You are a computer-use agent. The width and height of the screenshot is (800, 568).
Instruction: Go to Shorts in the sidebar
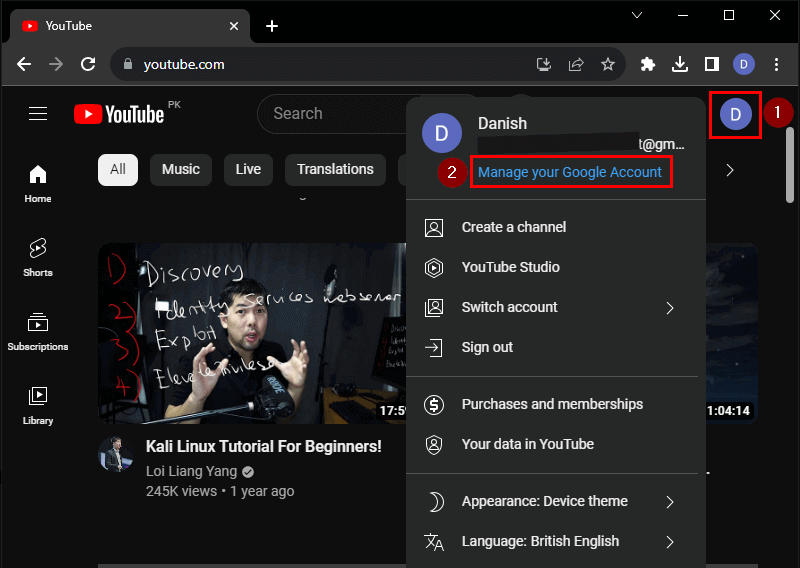38,256
